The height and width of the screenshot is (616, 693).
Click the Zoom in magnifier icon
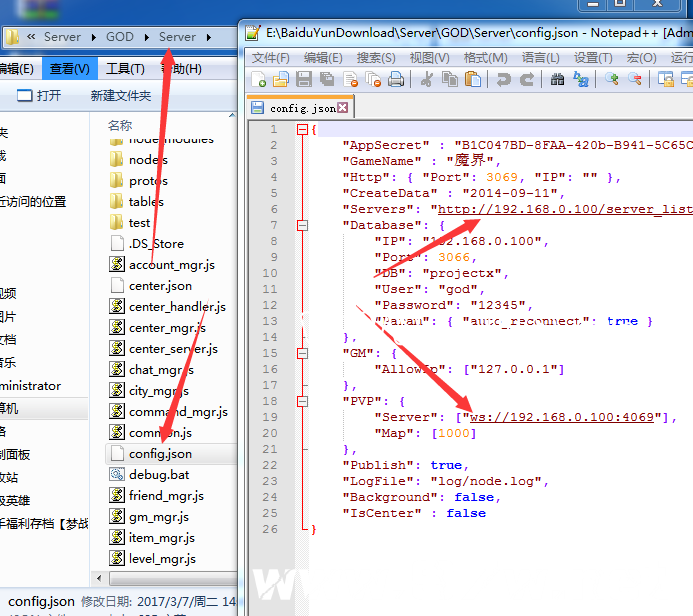tap(612, 80)
